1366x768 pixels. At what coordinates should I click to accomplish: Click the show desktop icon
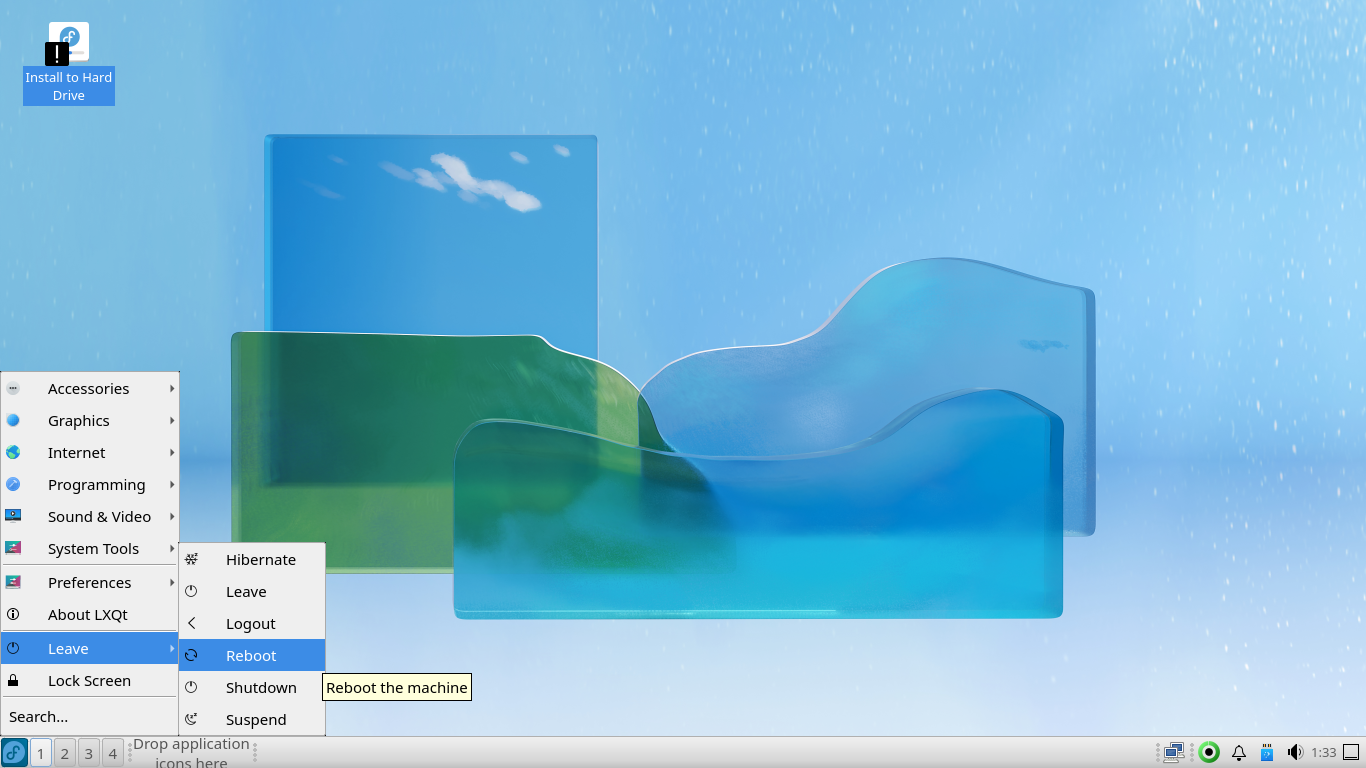pos(1351,752)
